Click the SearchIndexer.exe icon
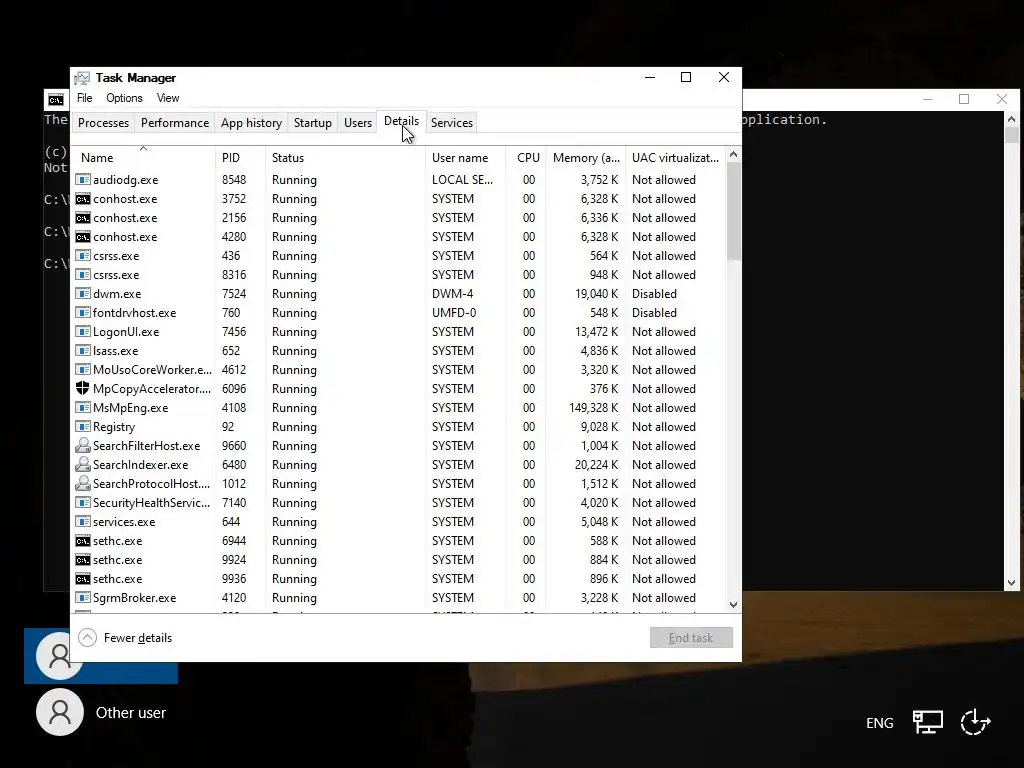 point(82,464)
